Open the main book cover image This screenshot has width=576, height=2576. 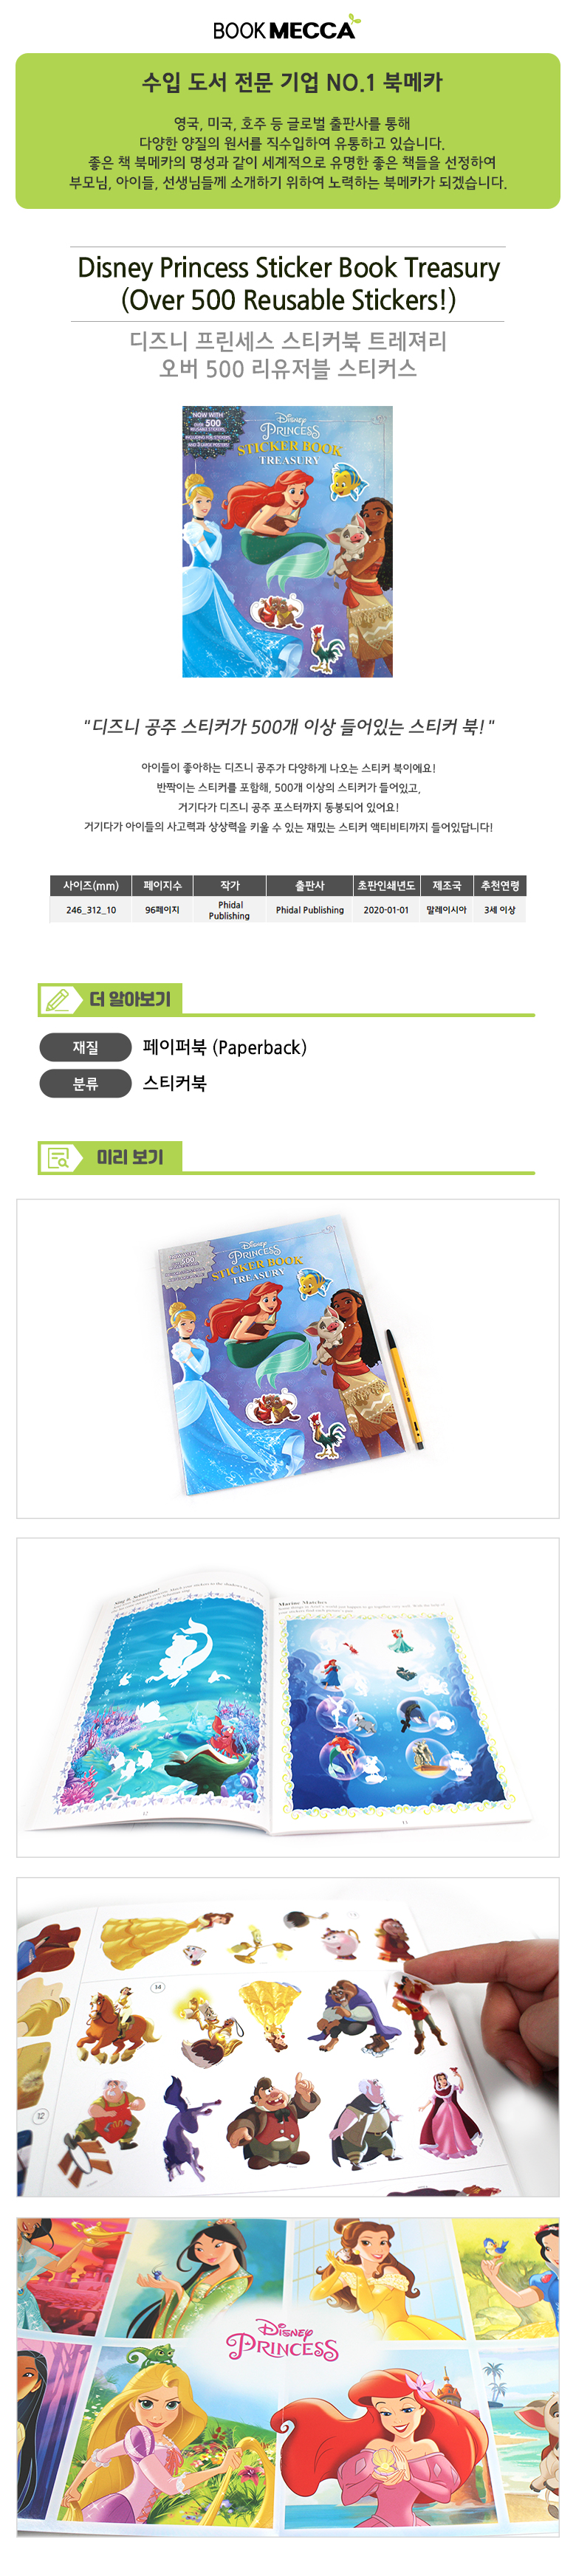(x=287, y=541)
